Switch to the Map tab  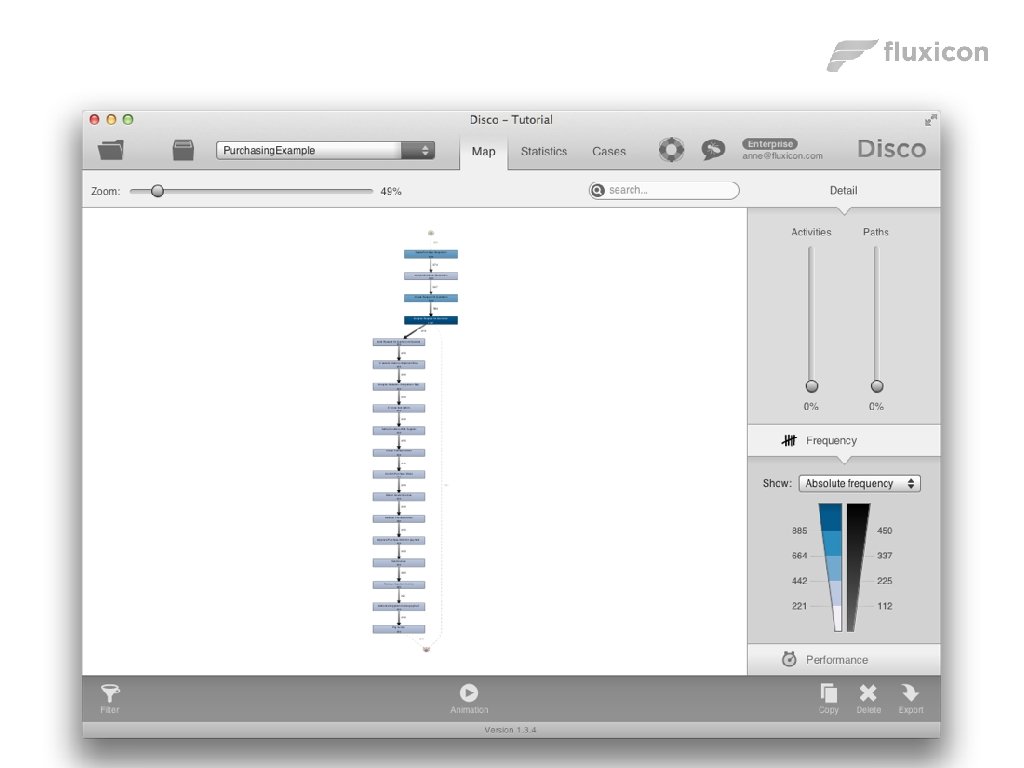(483, 152)
